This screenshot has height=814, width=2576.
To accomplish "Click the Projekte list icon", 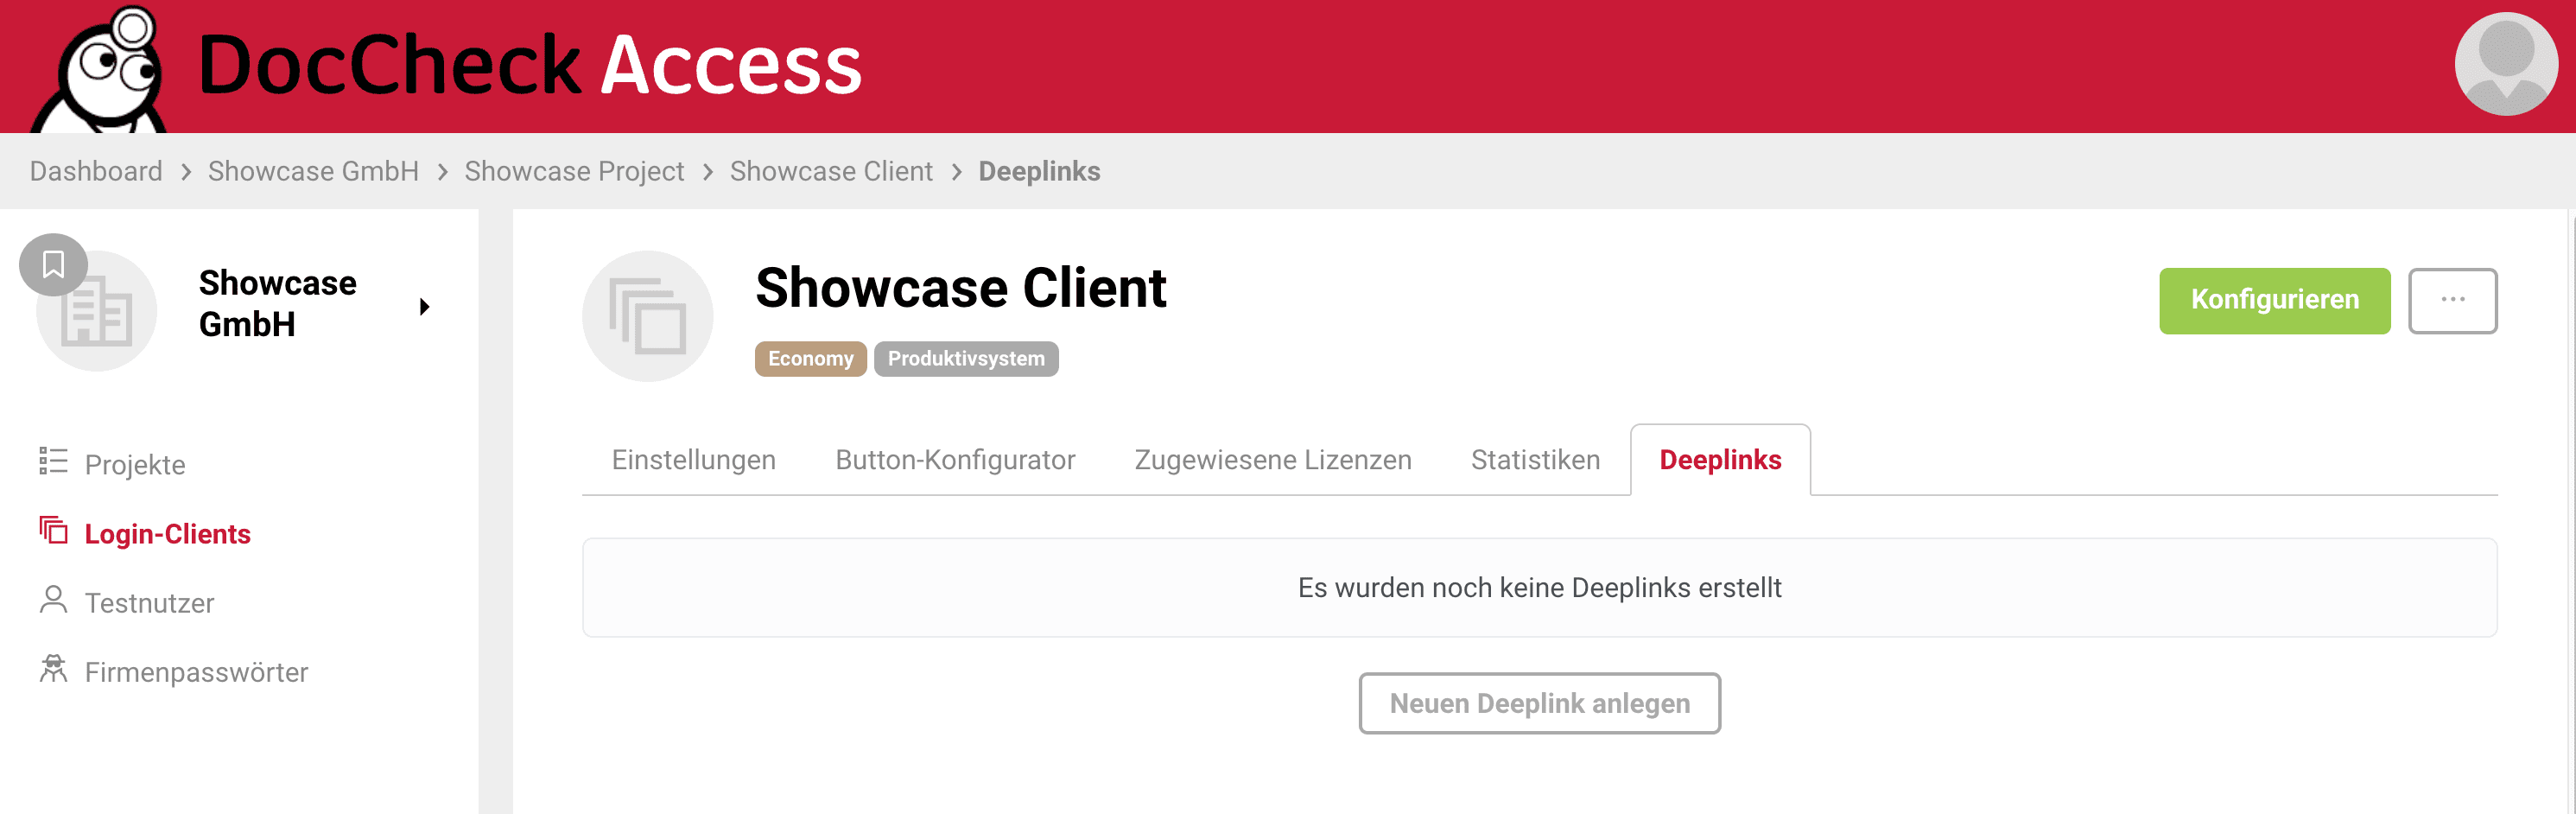I will coord(53,461).
